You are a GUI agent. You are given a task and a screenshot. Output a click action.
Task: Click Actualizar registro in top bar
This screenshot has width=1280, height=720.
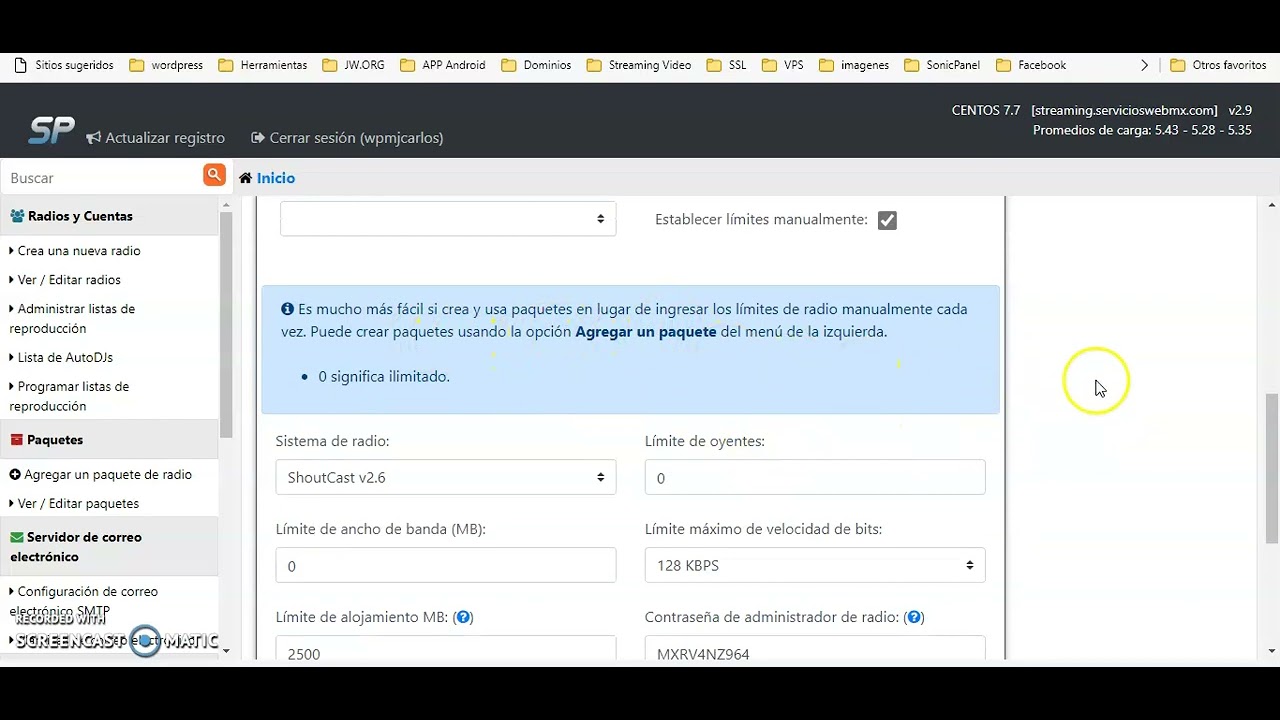tap(156, 138)
